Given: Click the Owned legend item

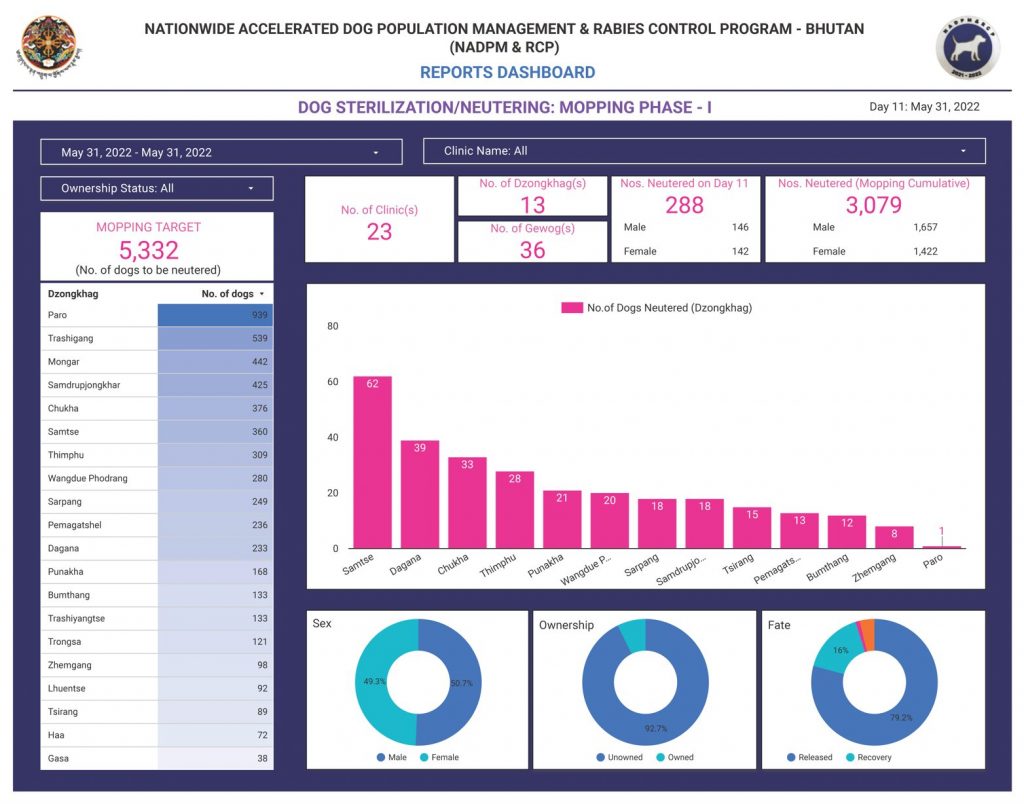Looking at the screenshot, I should point(674,758).
